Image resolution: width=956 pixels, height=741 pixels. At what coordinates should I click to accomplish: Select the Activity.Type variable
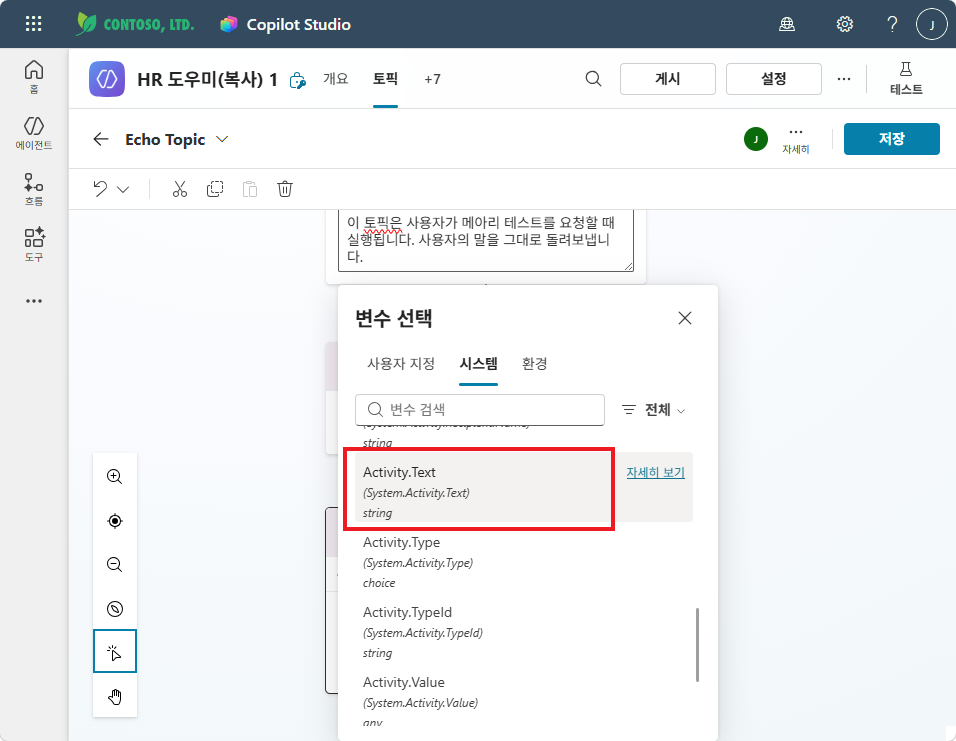pyautogui.click(x=524, y=562)
